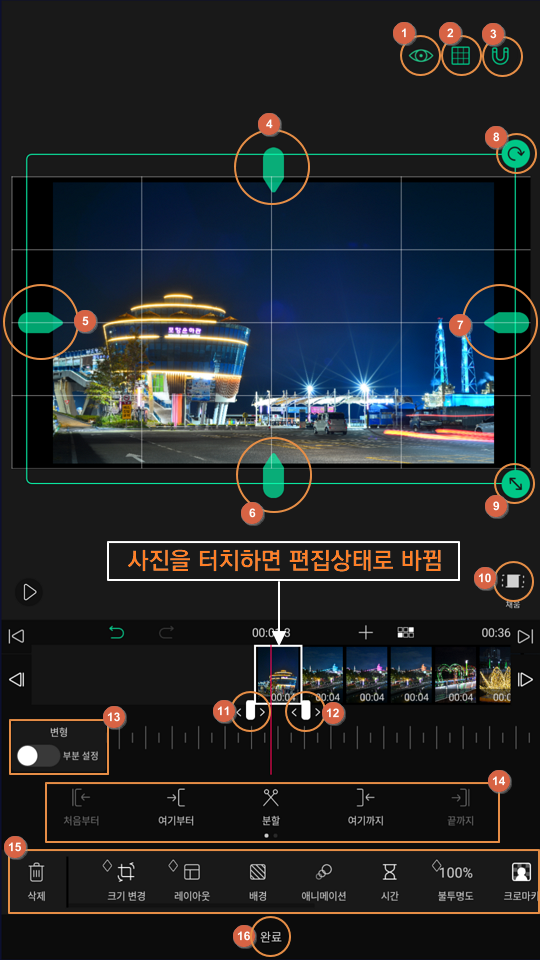The image size is (540, 960).
Task: Trim with 처음부터 option
Action: (x=81, y=808)
